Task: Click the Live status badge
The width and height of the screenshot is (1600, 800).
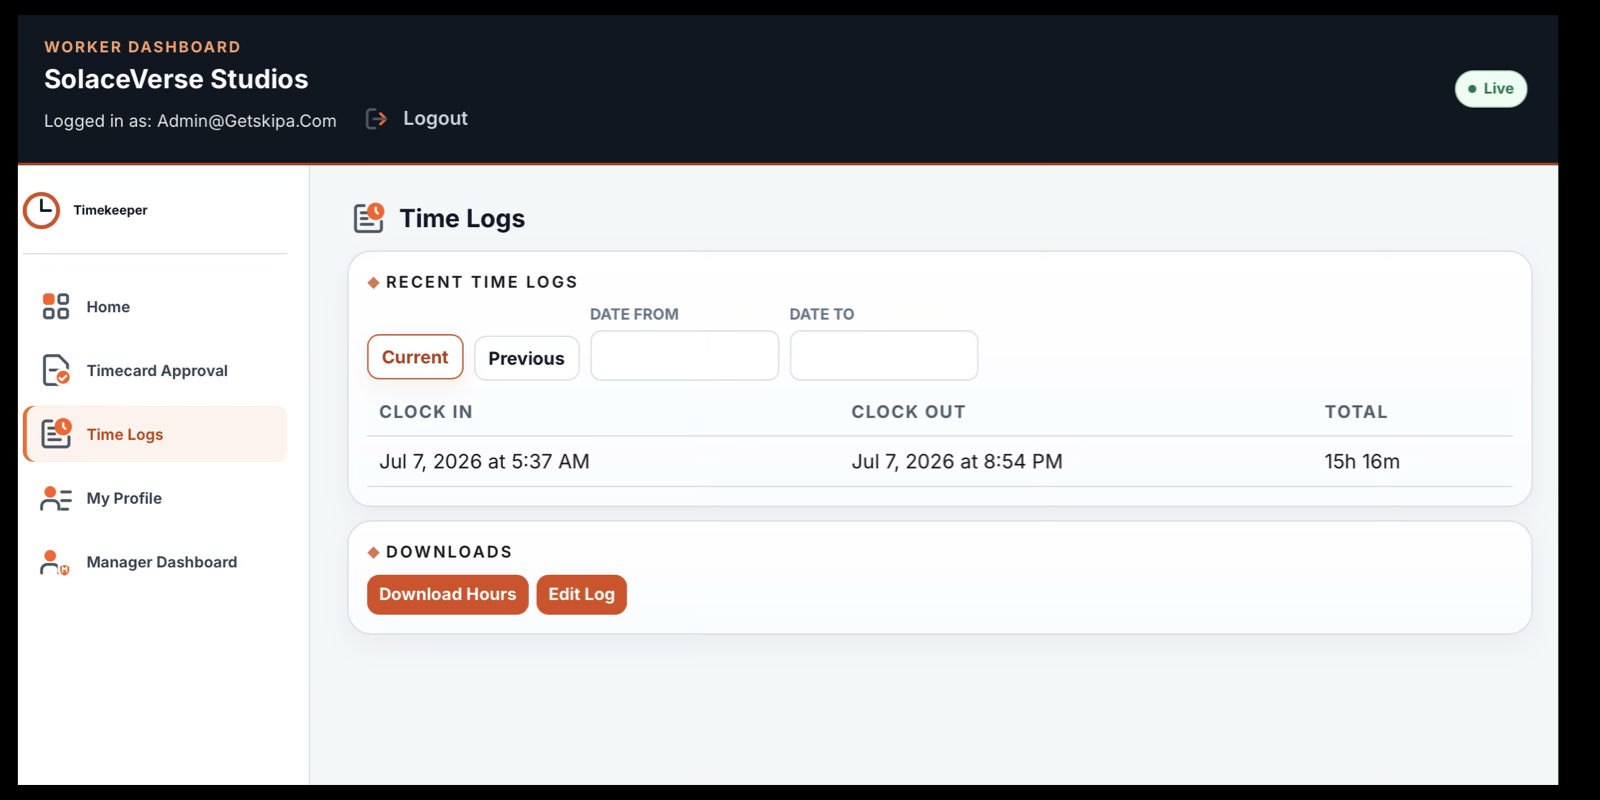Action: [x=1490, y=88]
